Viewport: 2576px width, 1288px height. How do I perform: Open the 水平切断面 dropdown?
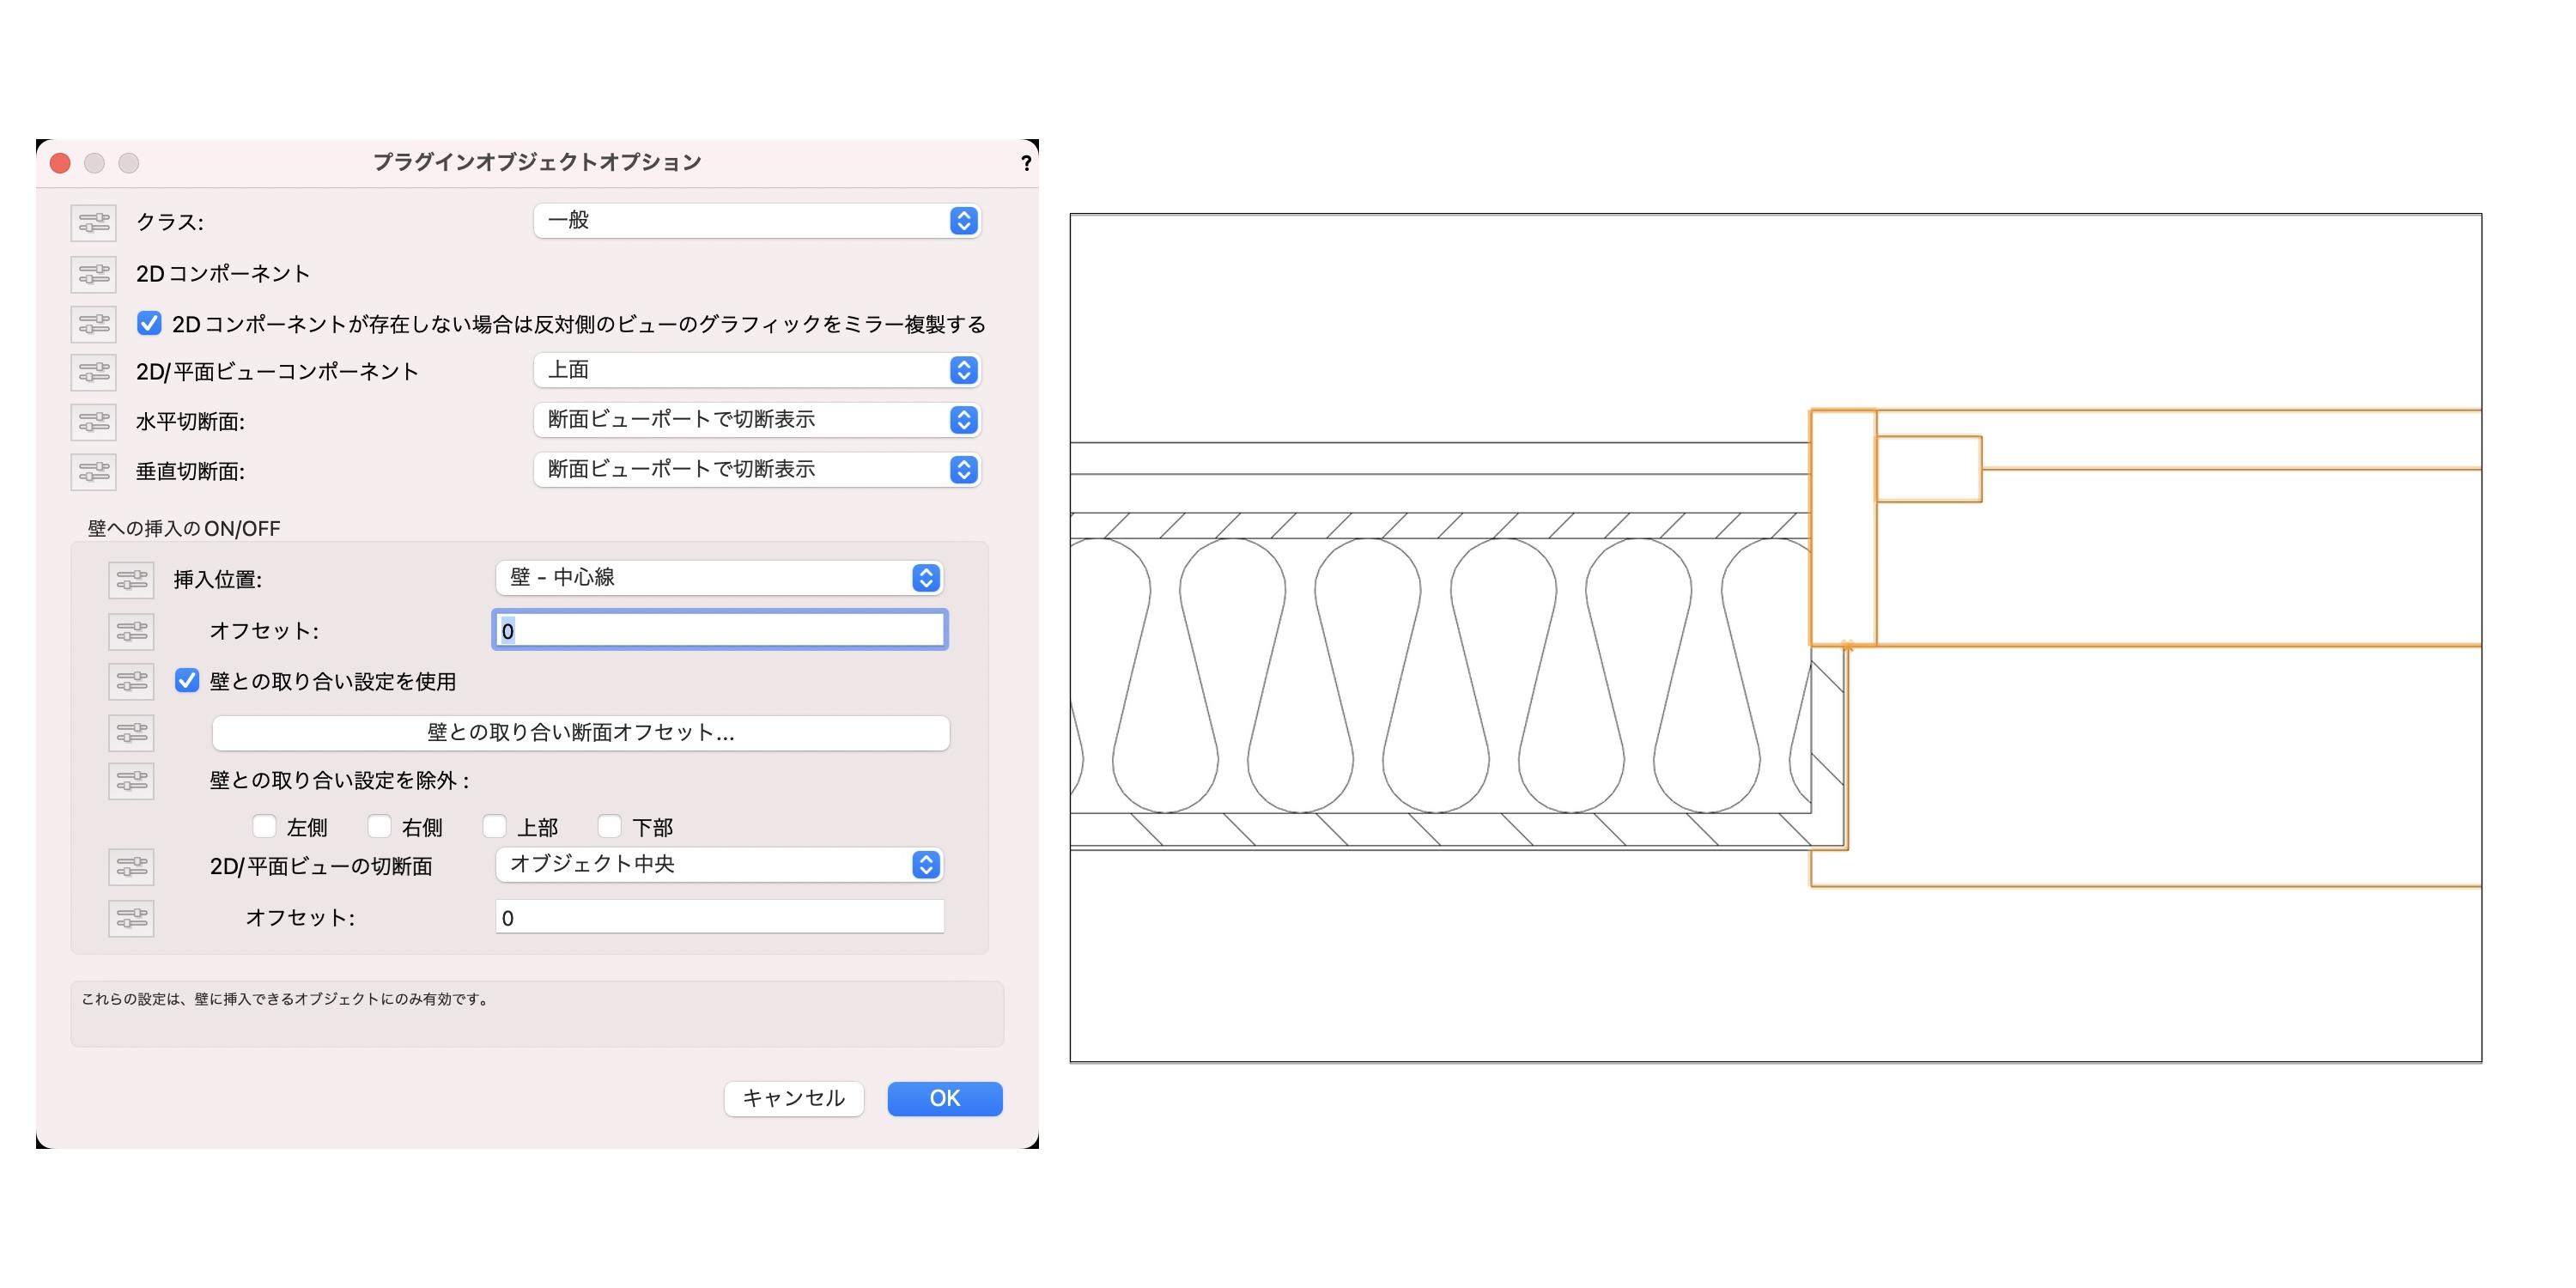click(757, 420)
